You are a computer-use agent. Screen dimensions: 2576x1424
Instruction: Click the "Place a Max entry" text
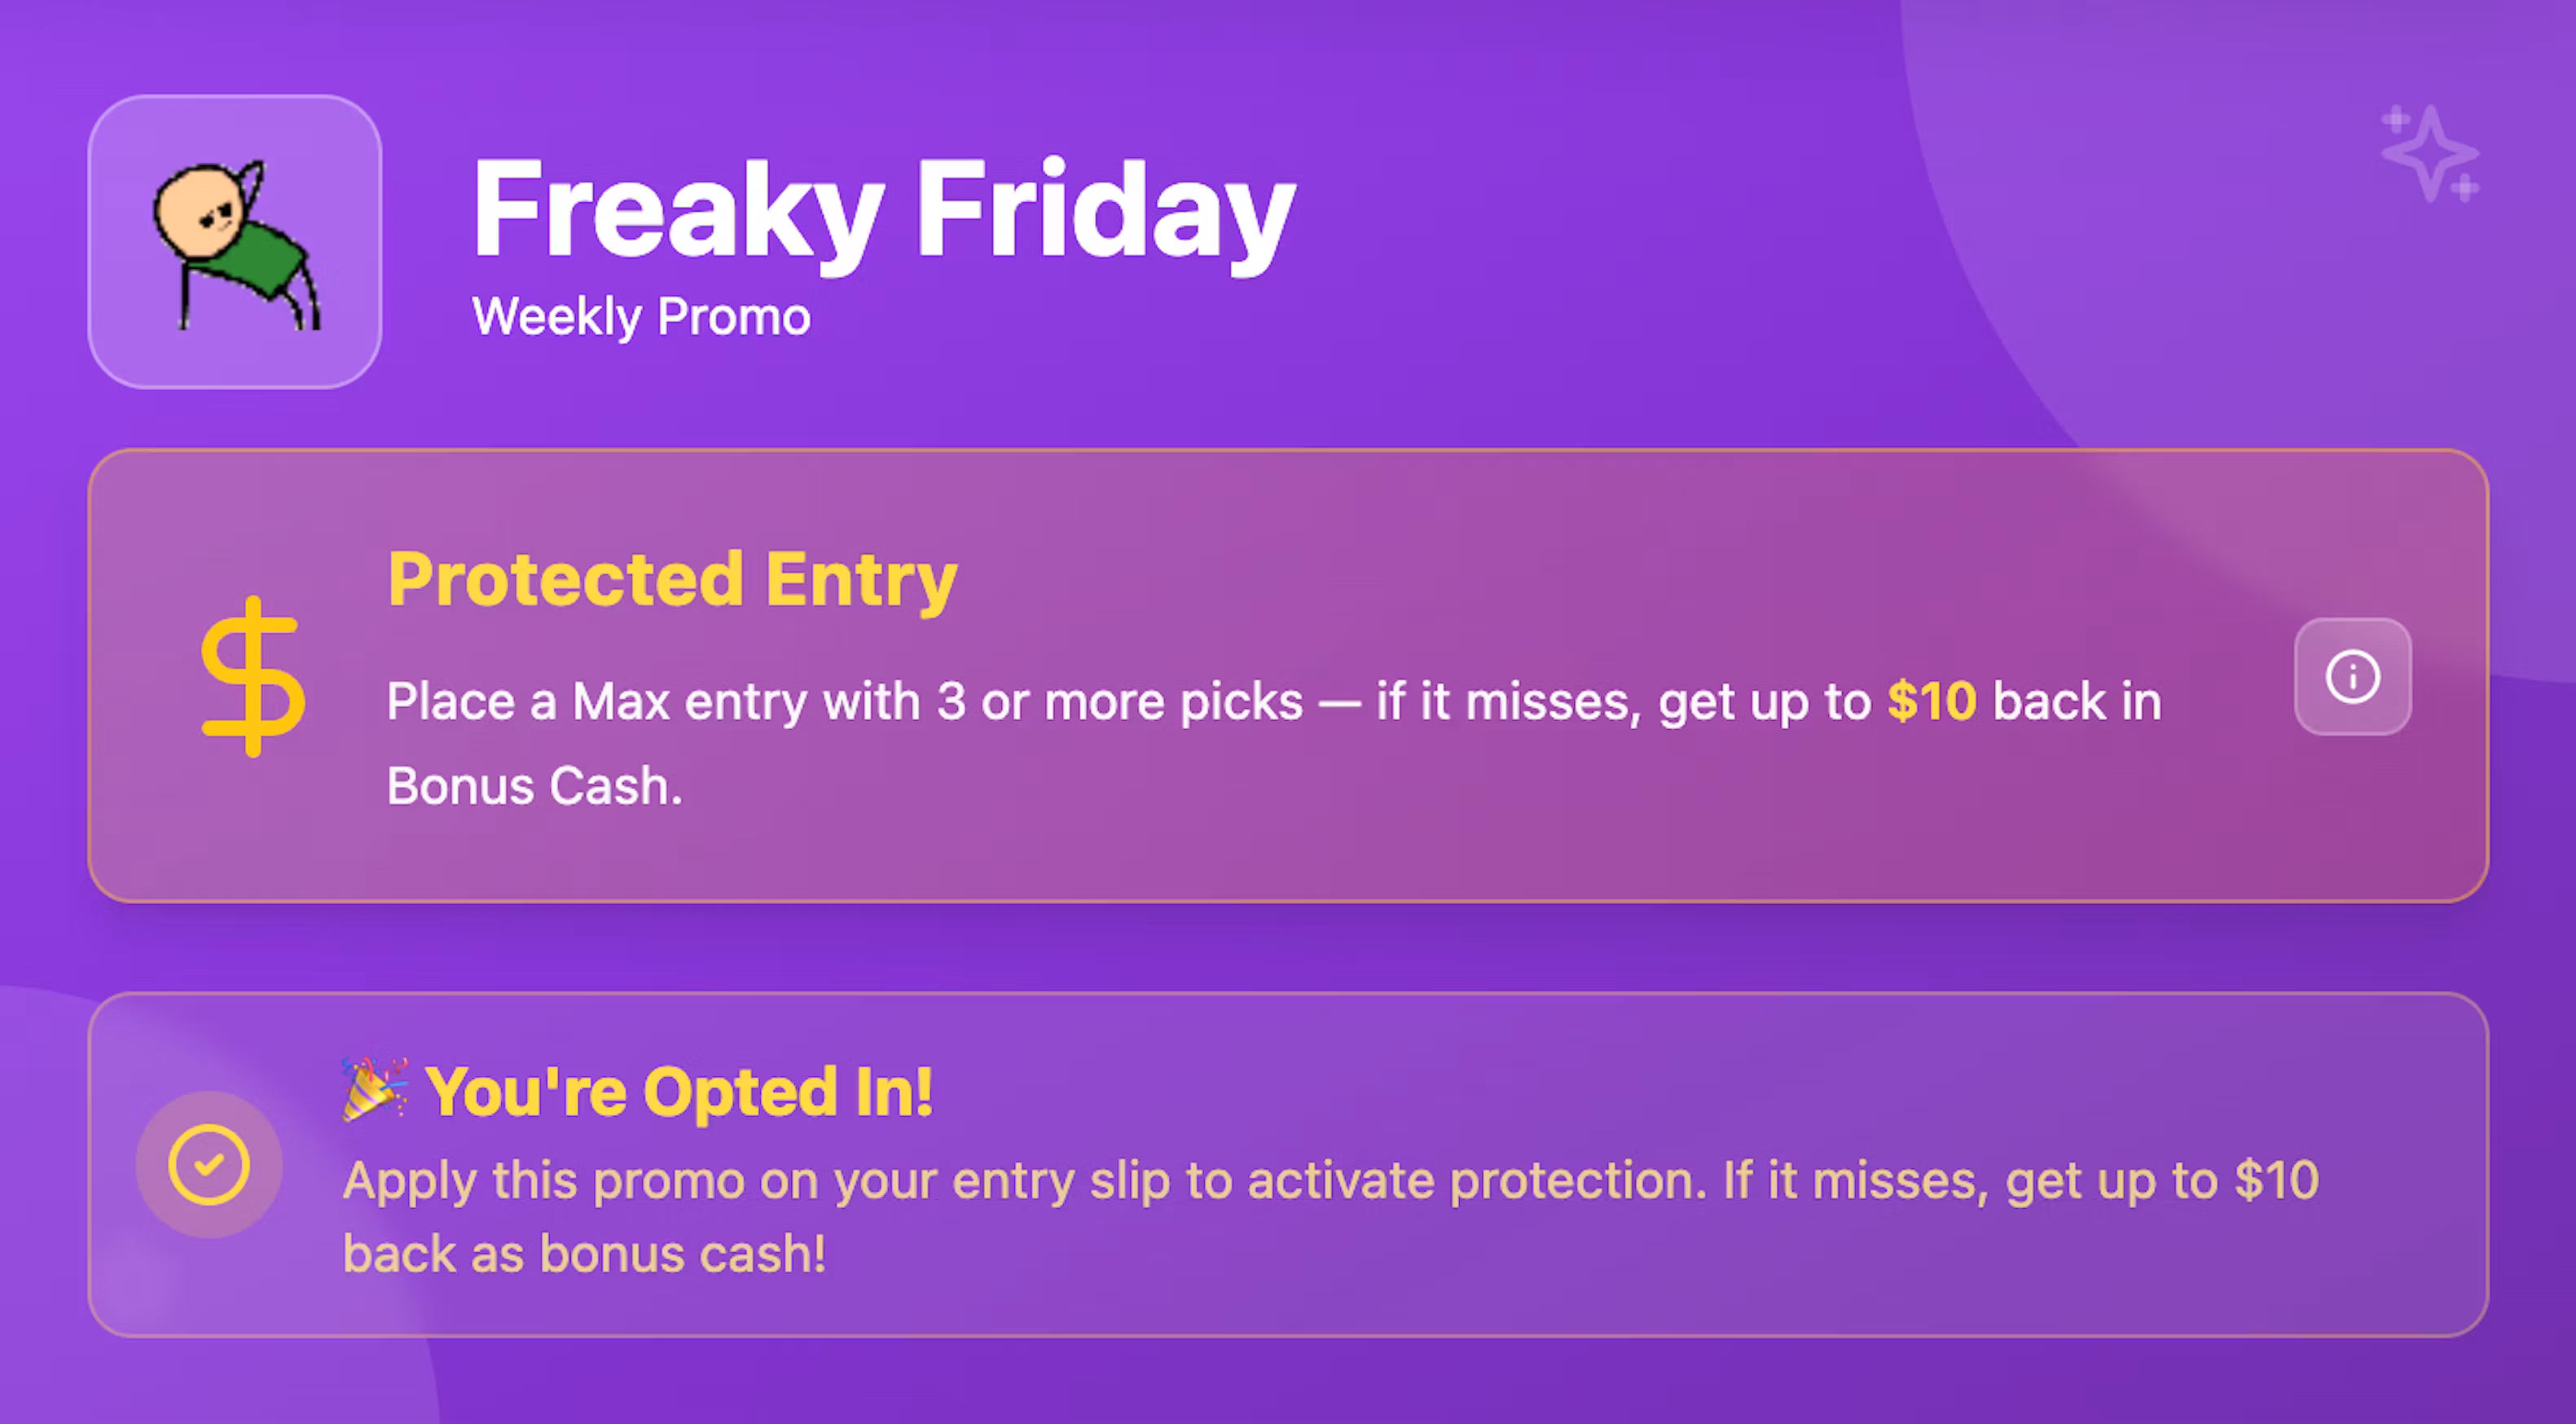coord(528,701)
